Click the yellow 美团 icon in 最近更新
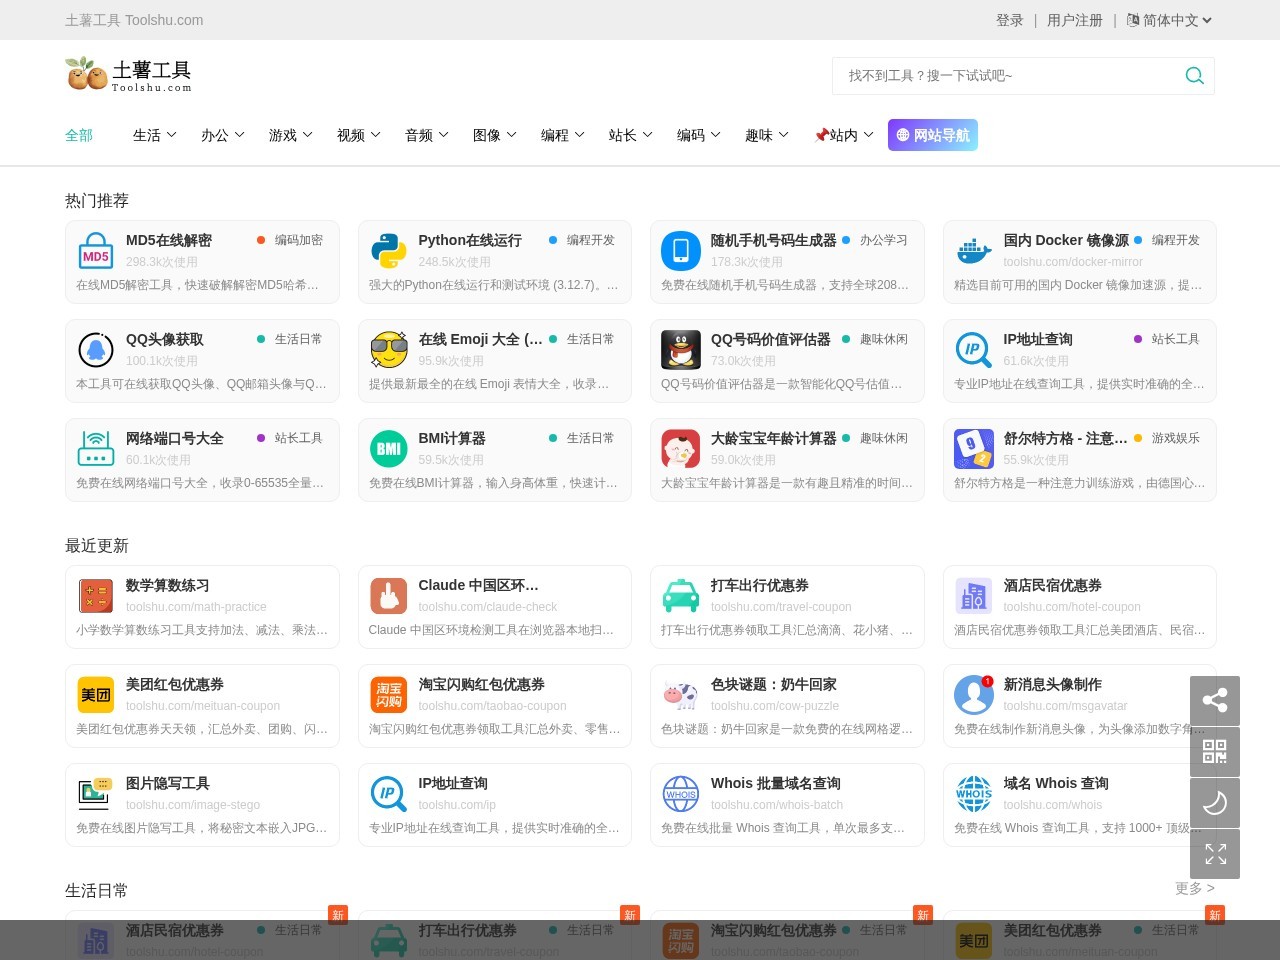Screen dimensions: 1280x960 [96, 694]
